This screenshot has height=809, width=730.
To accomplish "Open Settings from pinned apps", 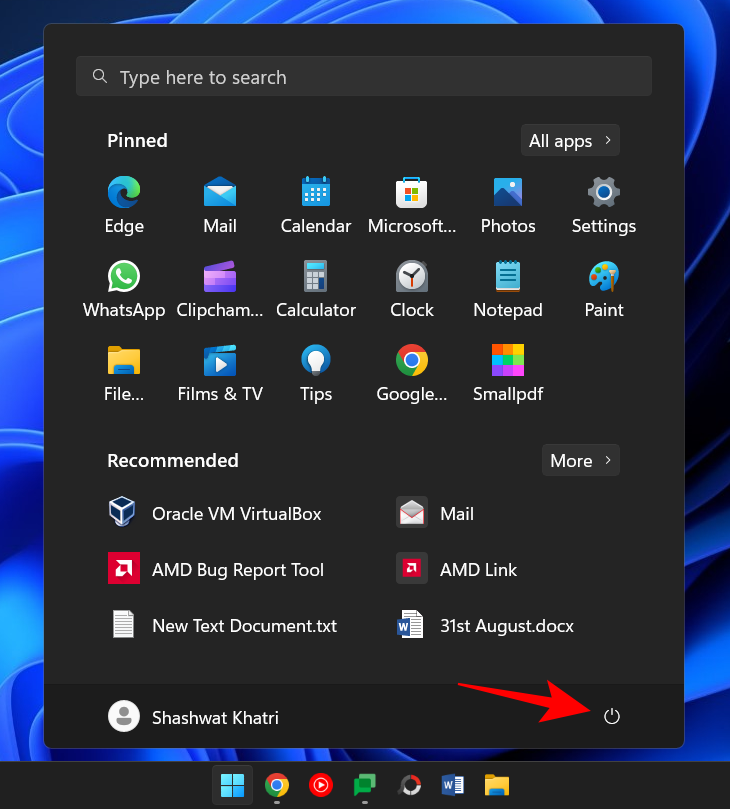I will point(604,205).
